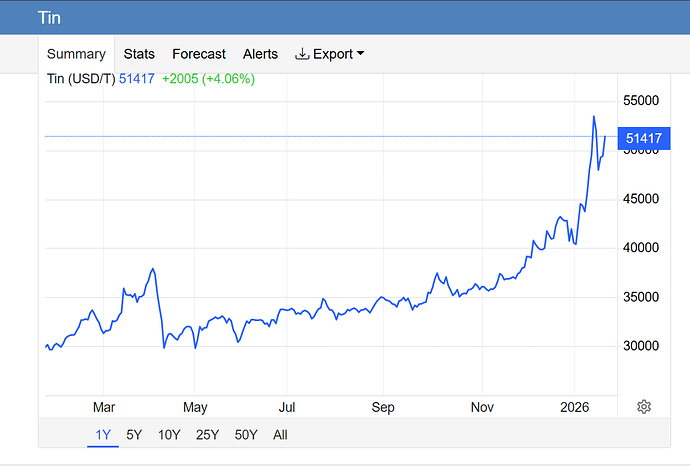690x466 pixels.
Task: Switch to the Summary tab
Action: pyautogui.click(x=76, y=54)
